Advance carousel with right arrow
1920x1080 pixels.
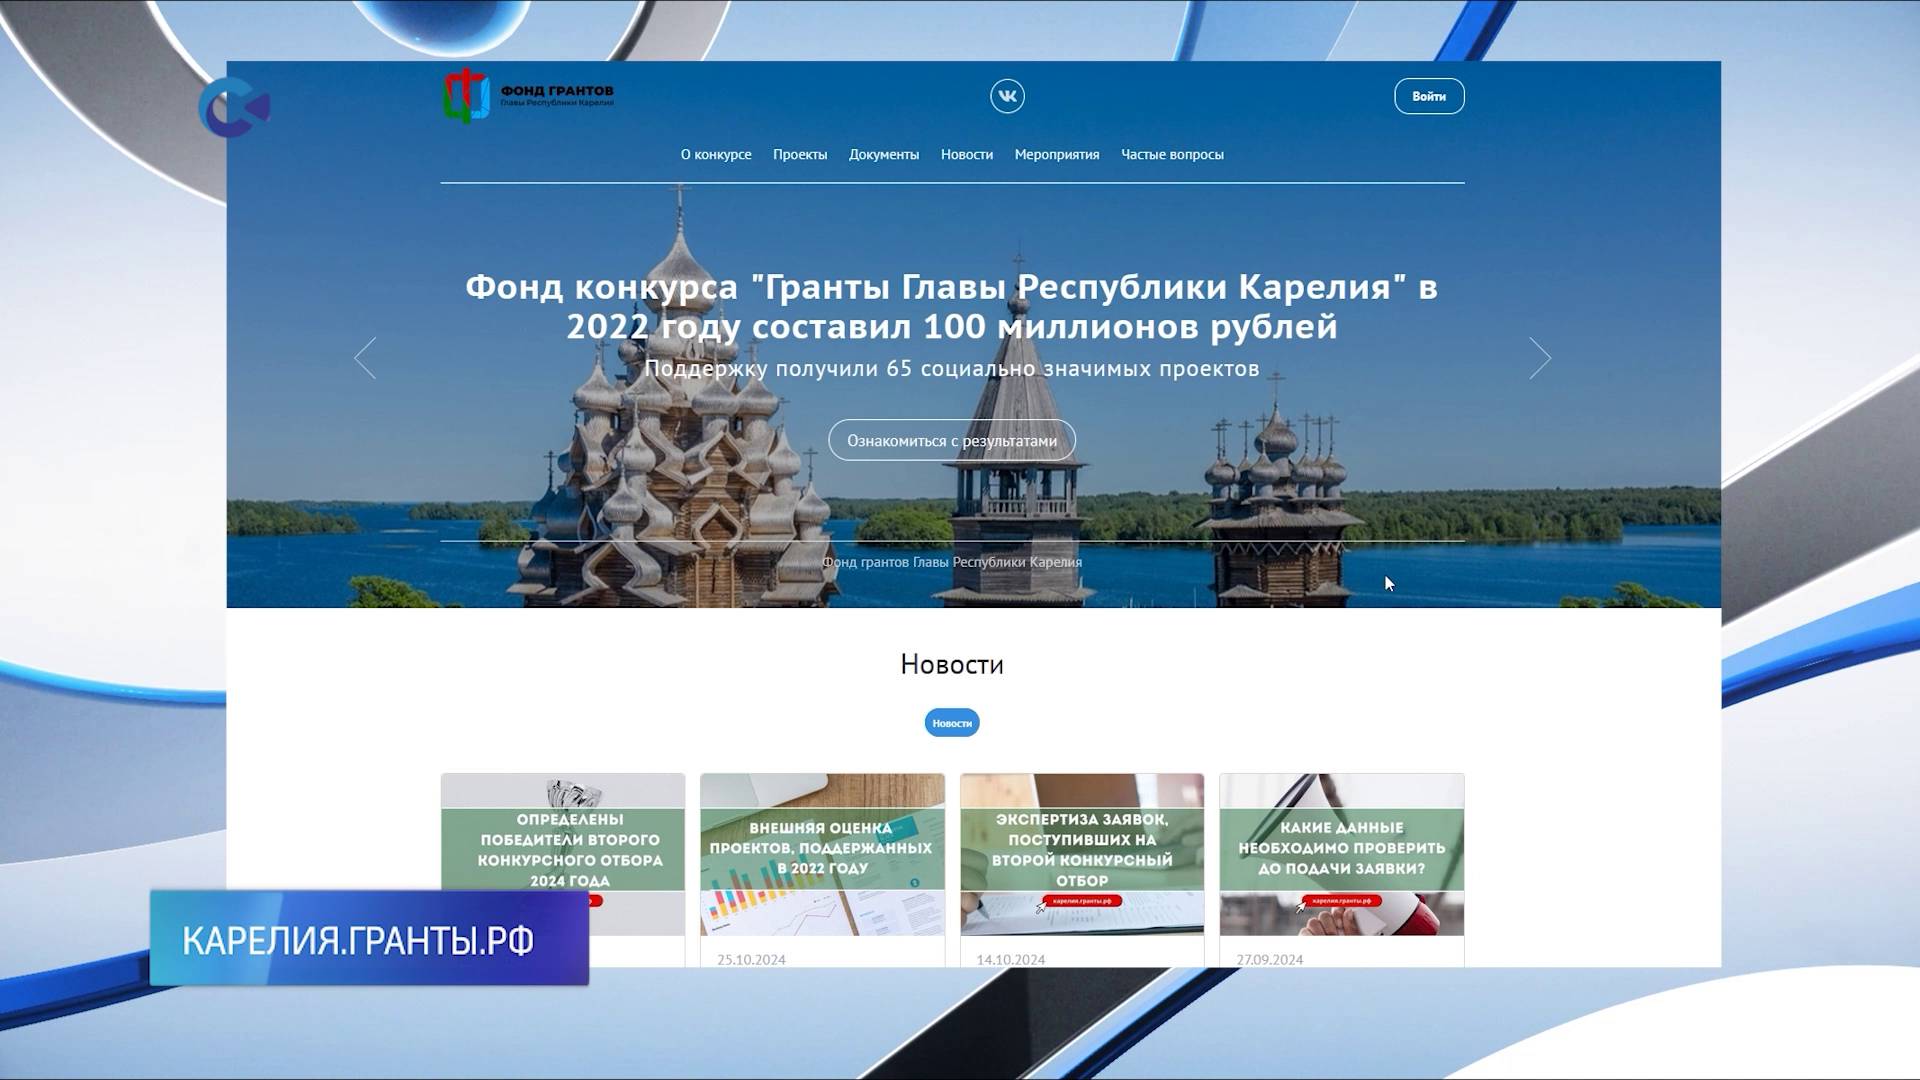click(x=1539, y=358)
